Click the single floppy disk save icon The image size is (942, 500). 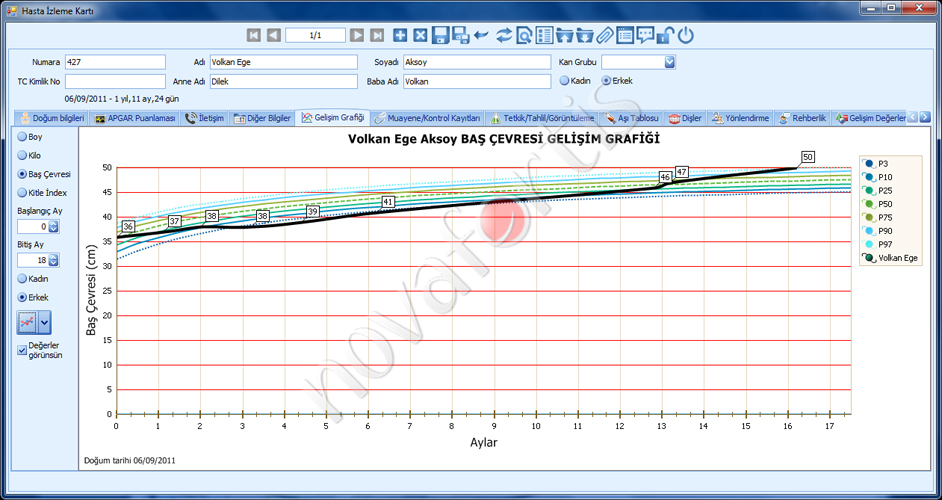(x=441, y=35)
